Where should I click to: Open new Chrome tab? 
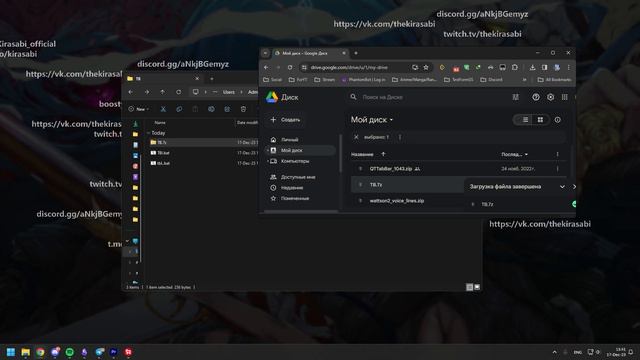point(356,53)
